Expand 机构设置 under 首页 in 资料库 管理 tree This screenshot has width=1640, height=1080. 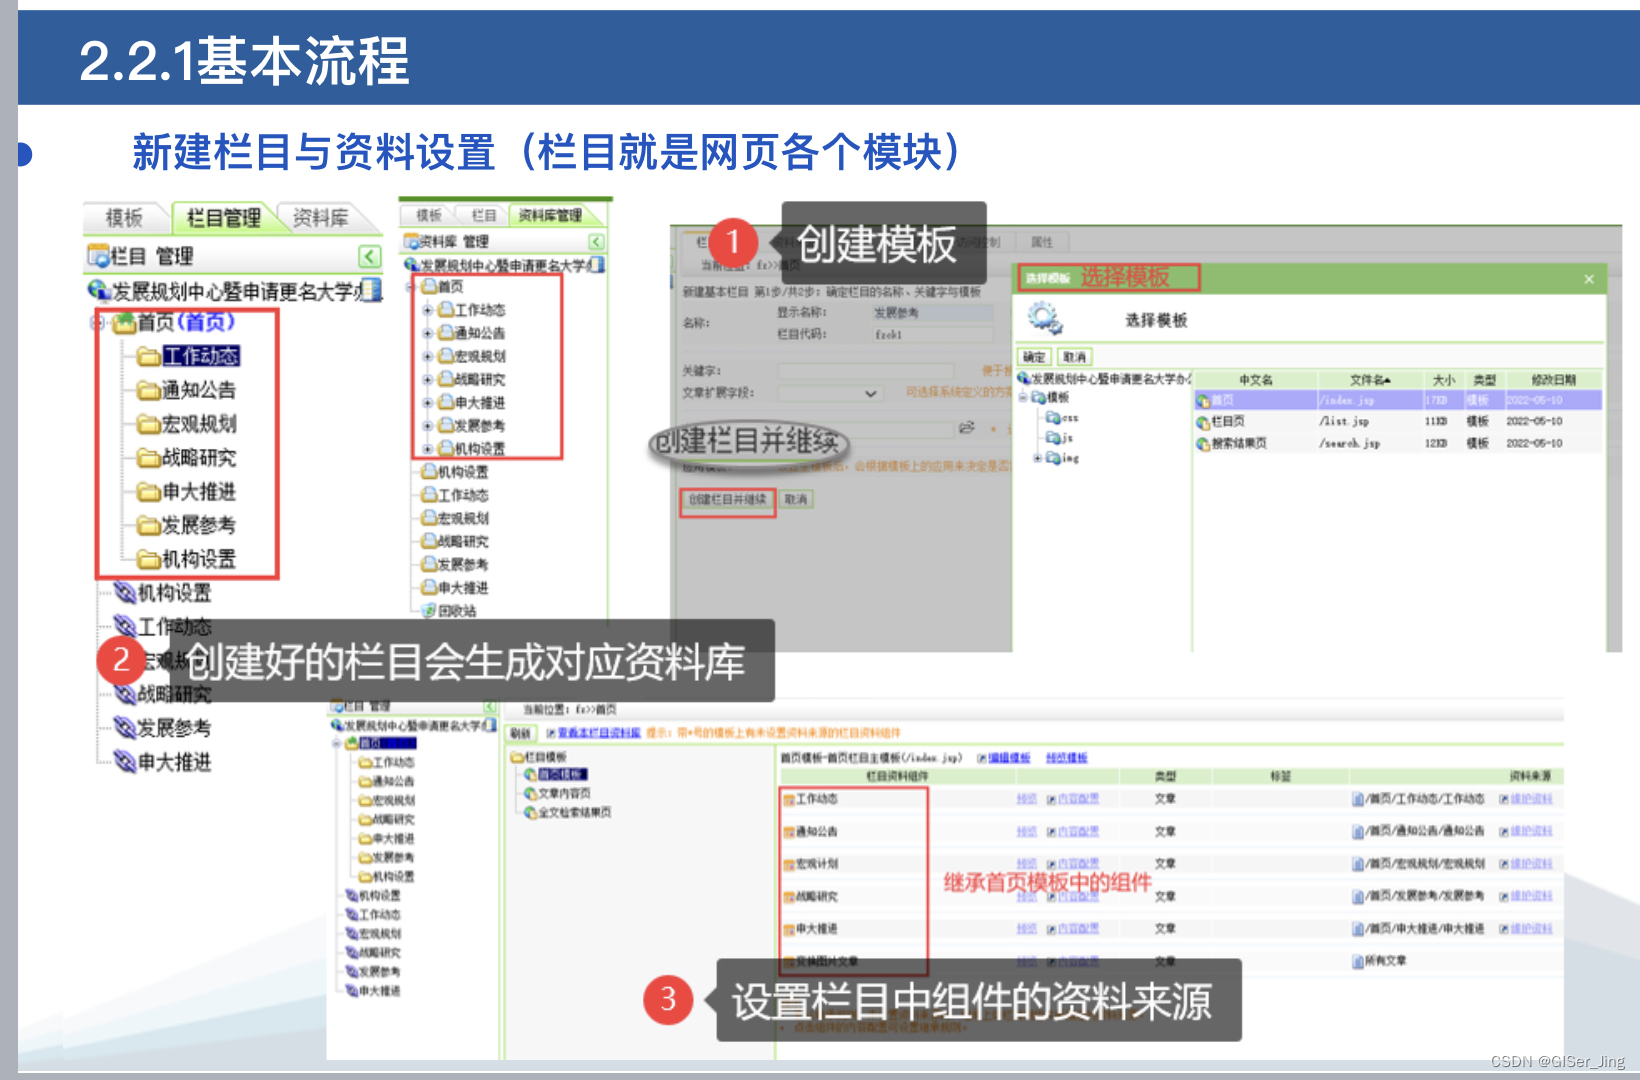point(428,449)
